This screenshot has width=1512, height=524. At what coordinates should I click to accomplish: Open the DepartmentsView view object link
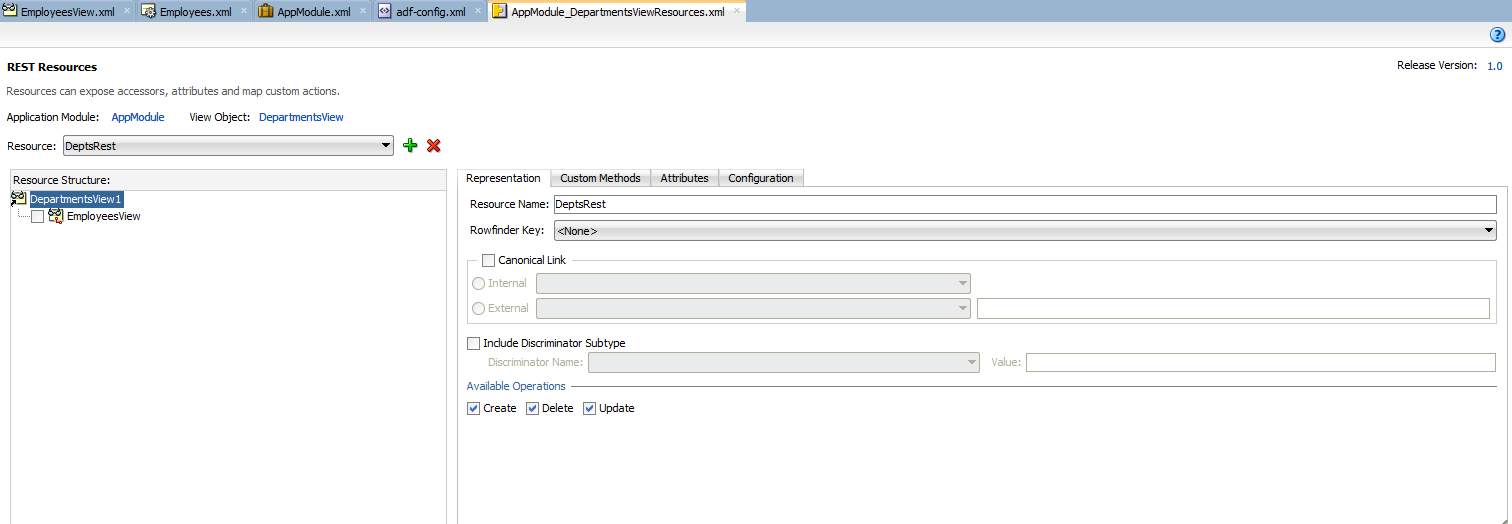[301, 117]
